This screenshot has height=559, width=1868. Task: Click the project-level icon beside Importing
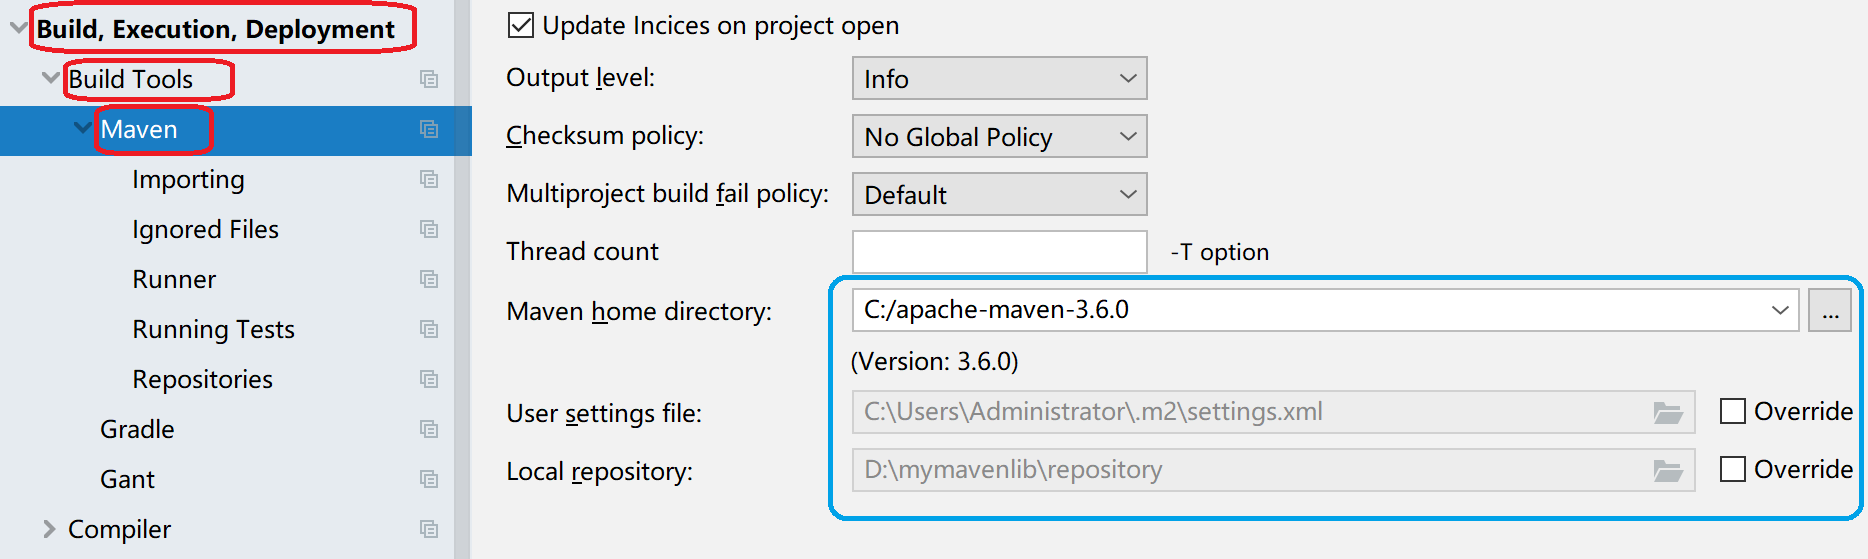429,179
